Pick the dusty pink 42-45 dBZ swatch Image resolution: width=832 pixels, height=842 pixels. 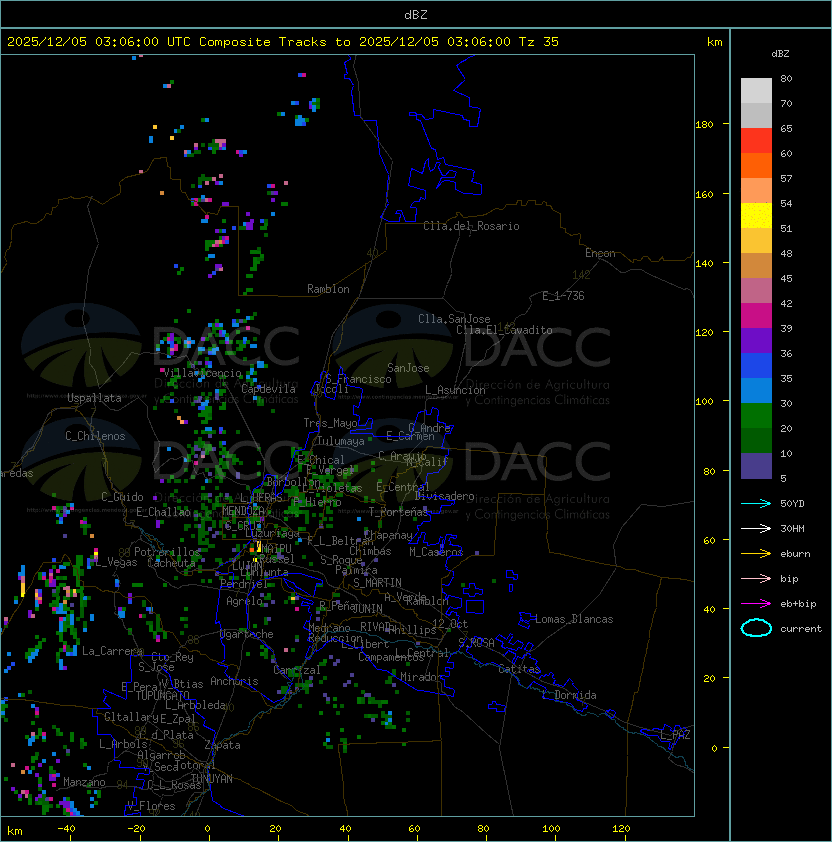click(x=756, y=291)
